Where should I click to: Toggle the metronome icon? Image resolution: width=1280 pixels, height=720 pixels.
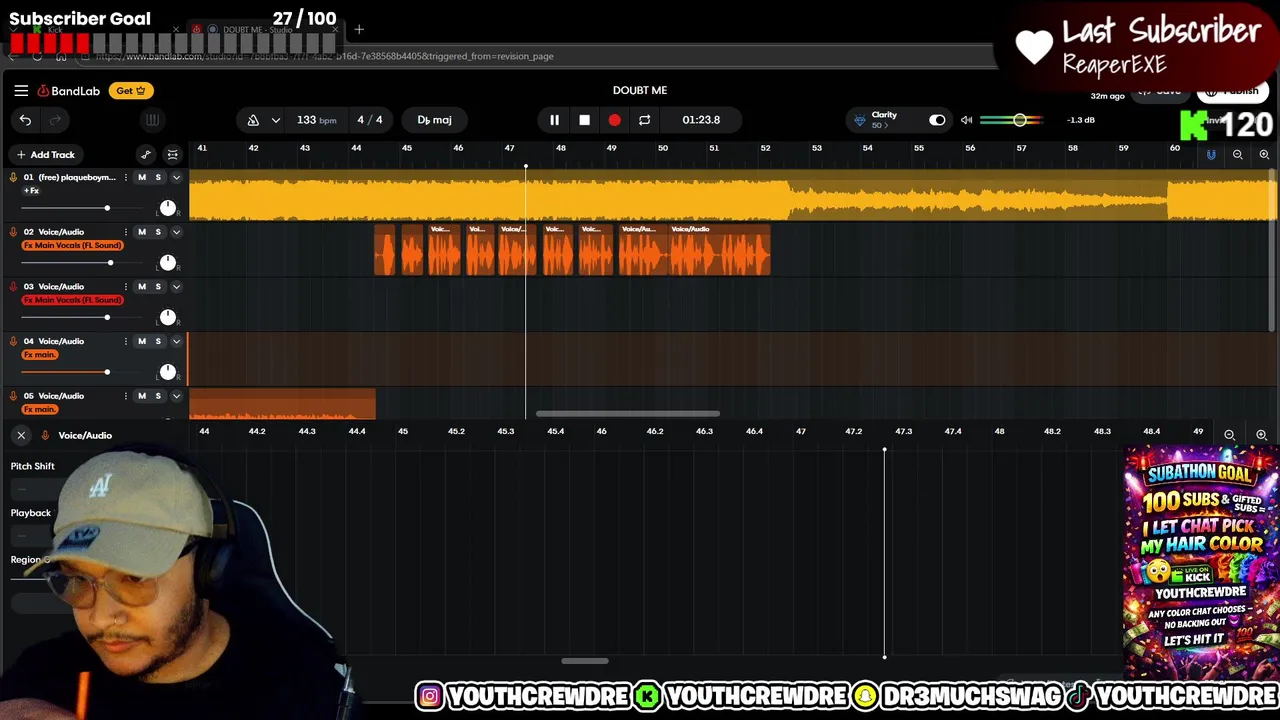[x=253, y=120]
